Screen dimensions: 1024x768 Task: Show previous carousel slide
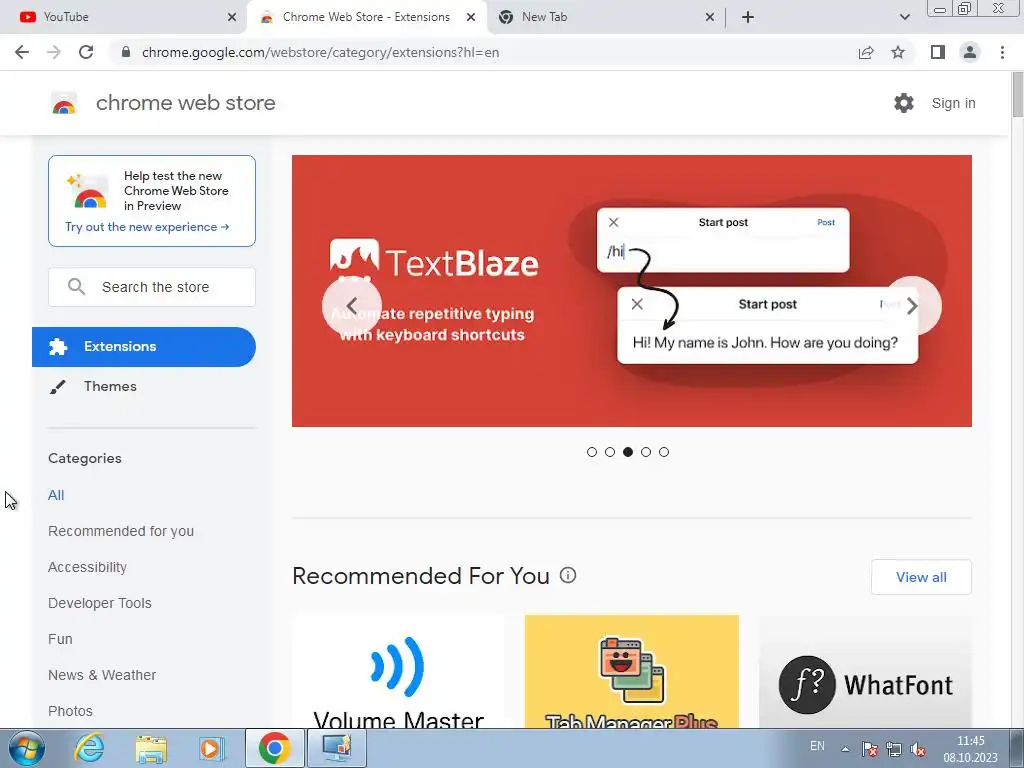[x=351, y=306]
